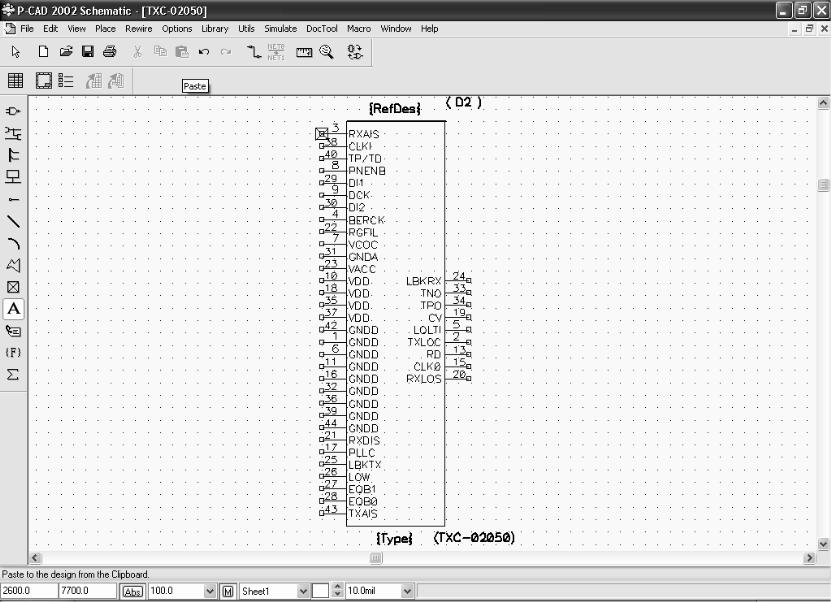Image resolution: width=831 pixels, height=602 pixels.
Task: Redo the last action
Action: coord(226,51)
